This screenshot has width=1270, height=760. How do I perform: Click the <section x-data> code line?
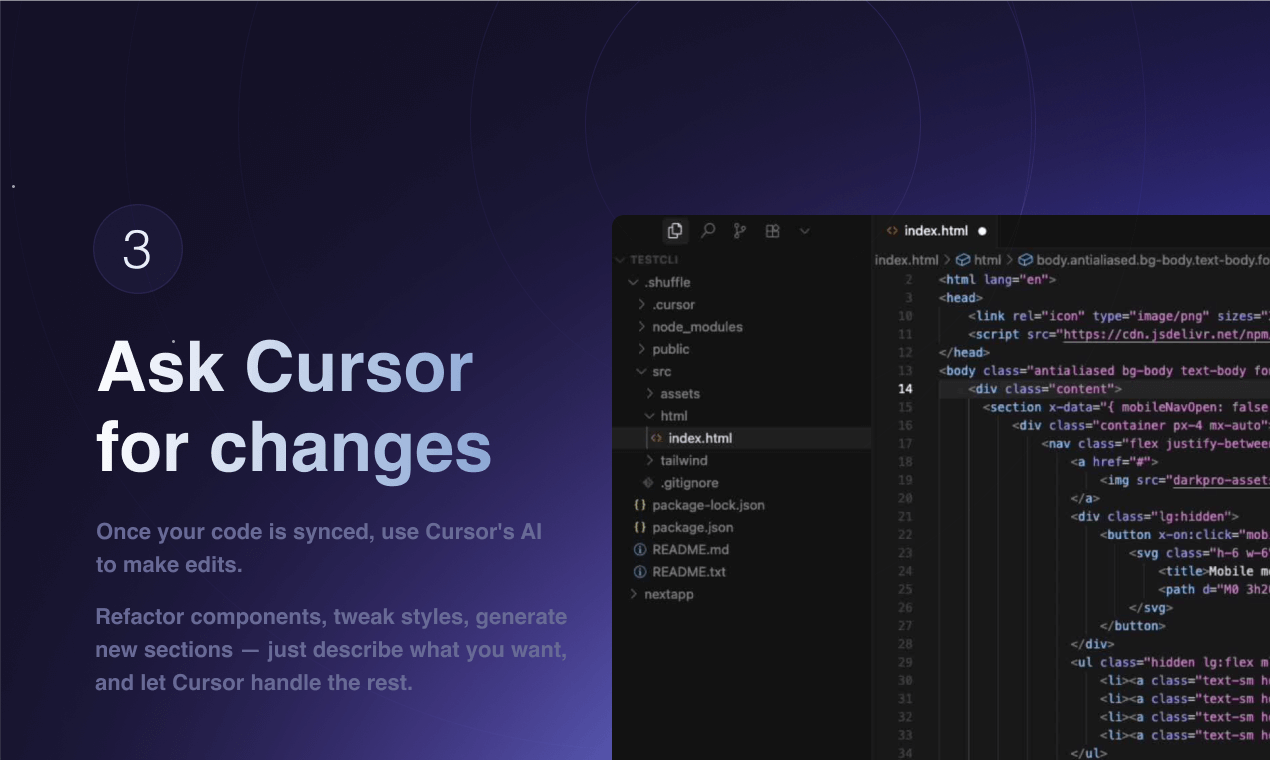[x=1126, y=407]
